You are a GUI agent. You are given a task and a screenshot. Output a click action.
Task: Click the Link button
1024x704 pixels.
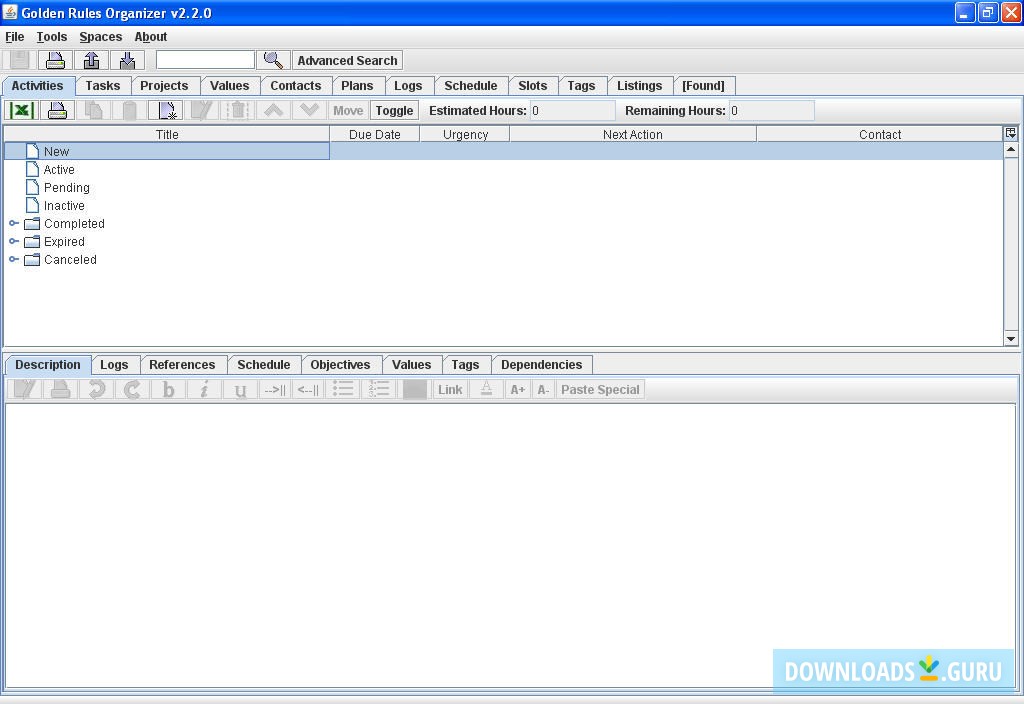coord(450,389)
